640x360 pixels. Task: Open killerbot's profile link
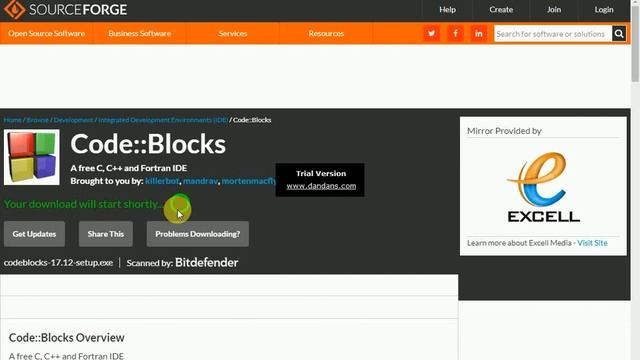click(x=162, y=181)
